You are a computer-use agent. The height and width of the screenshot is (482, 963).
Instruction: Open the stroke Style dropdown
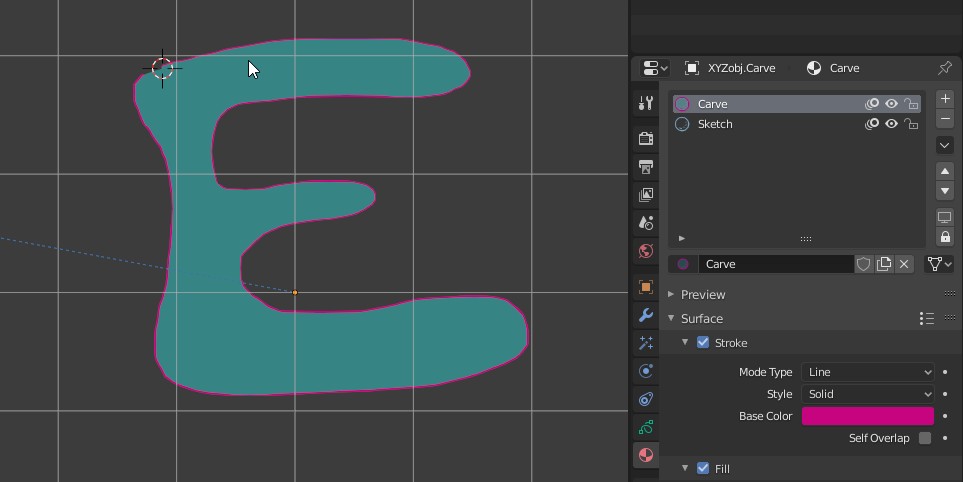pos(867,394)
